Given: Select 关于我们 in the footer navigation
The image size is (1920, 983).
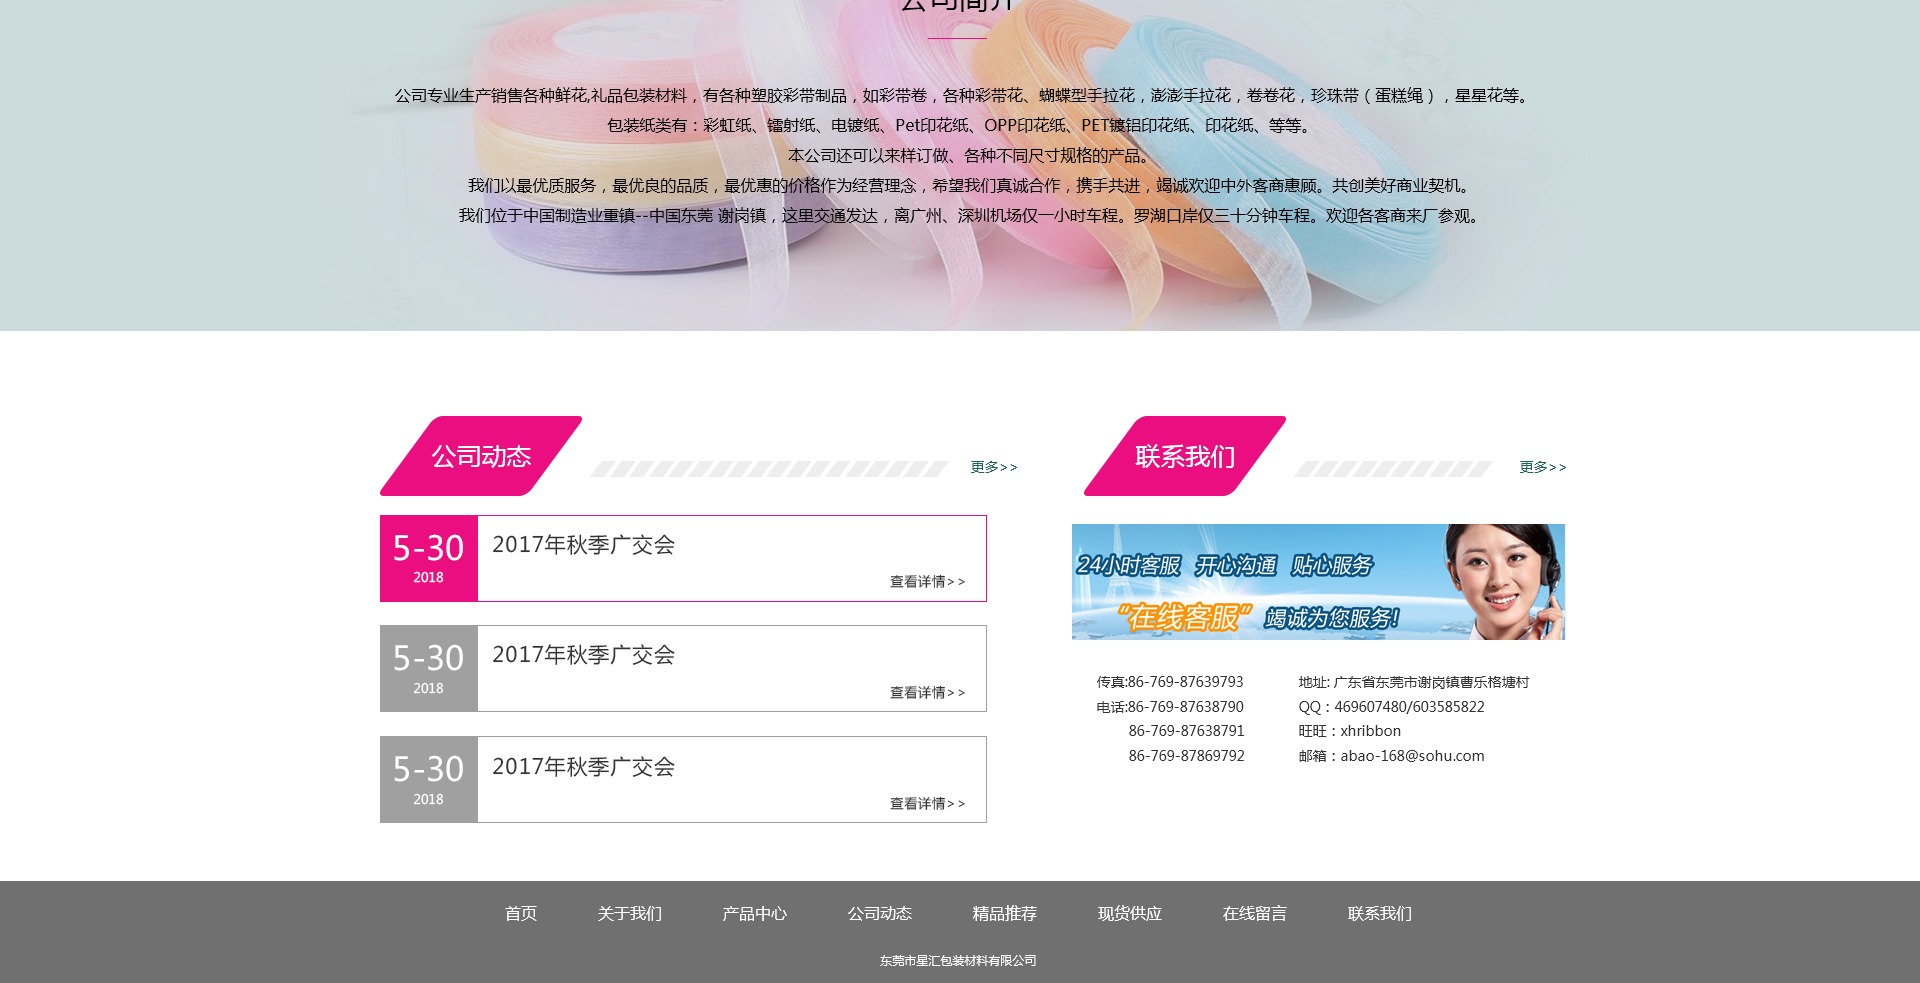Looking at the screenshot, I should [630, 914].
